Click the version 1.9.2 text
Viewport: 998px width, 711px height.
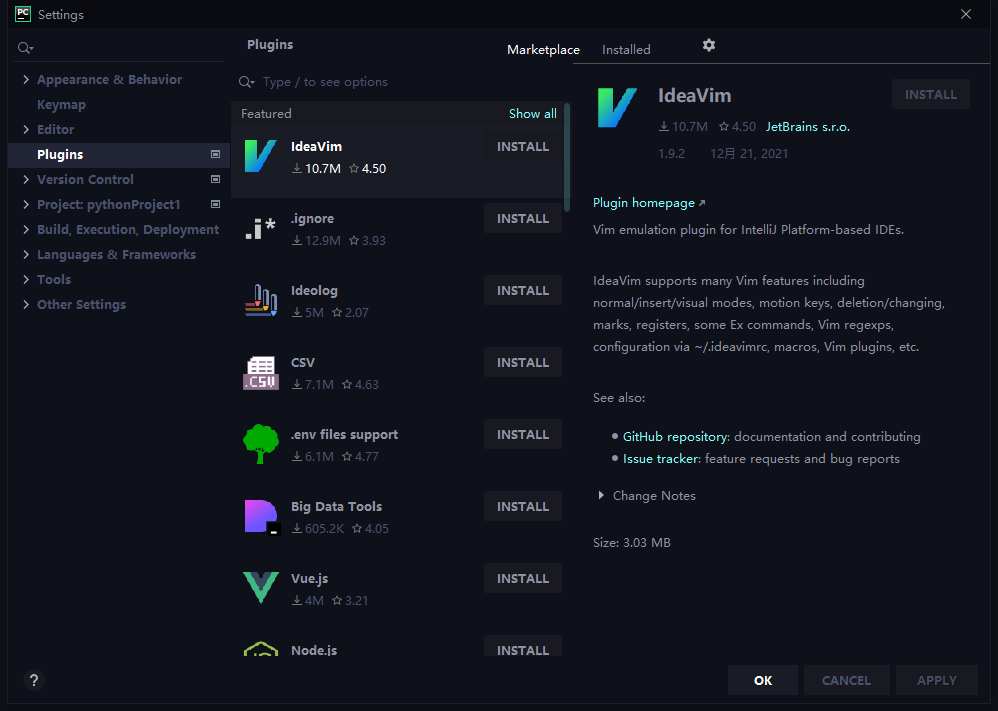coord(671,153)
